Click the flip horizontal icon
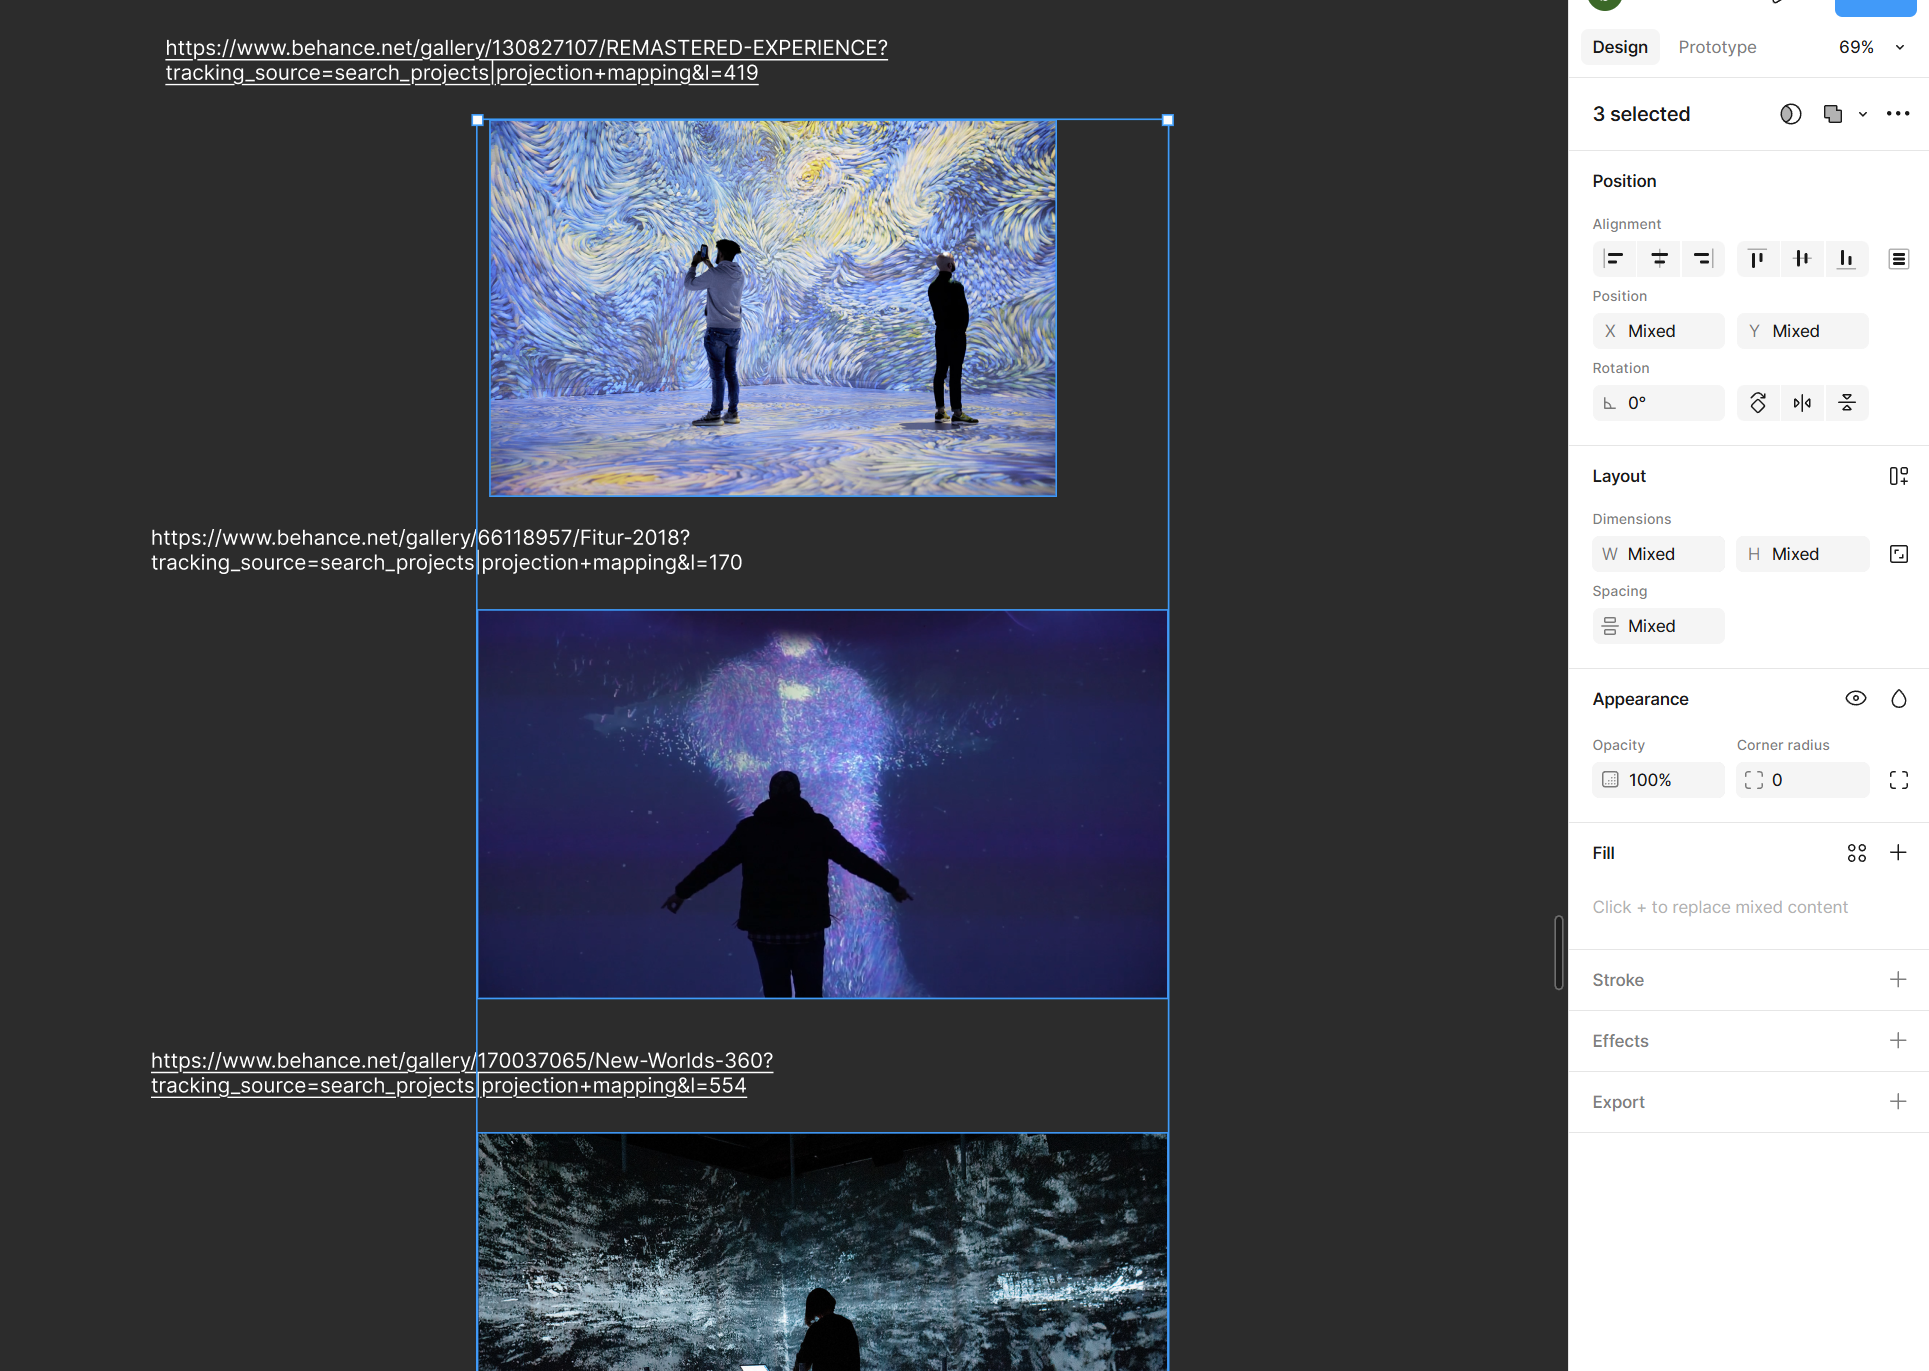Image resolution: width=1929 pixels, height=1371 pixels. point(1802,403)
